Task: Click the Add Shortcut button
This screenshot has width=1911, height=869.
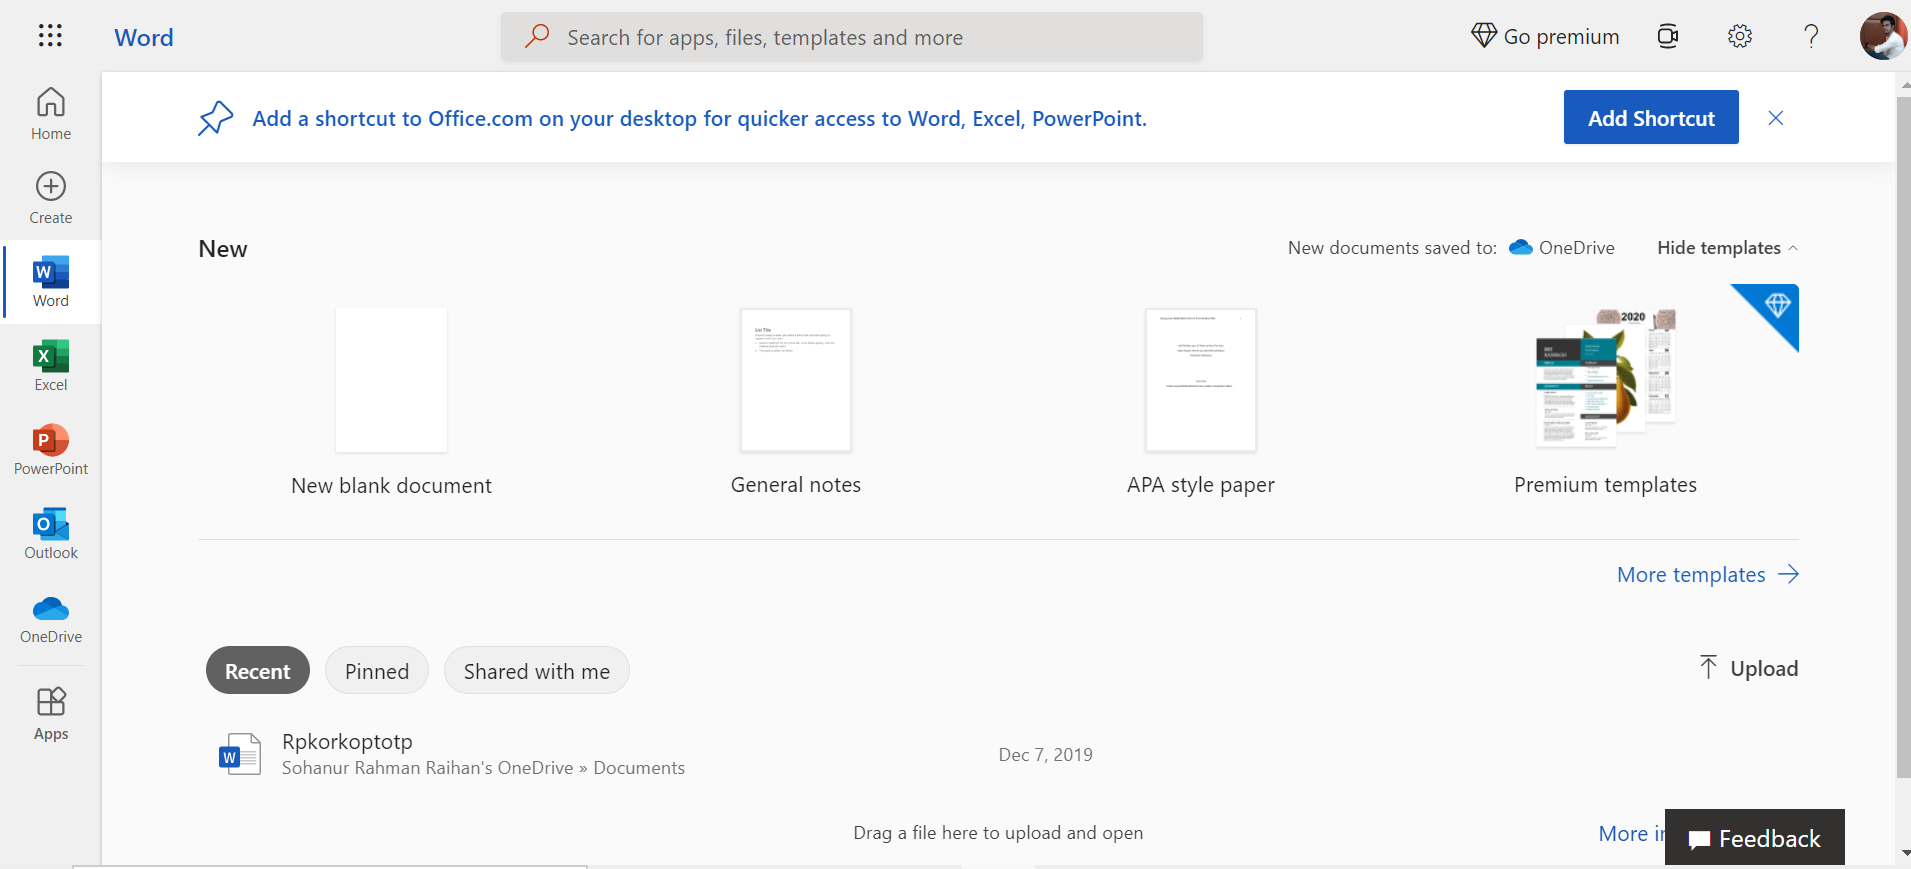Action: click(x=1650, y=118)
